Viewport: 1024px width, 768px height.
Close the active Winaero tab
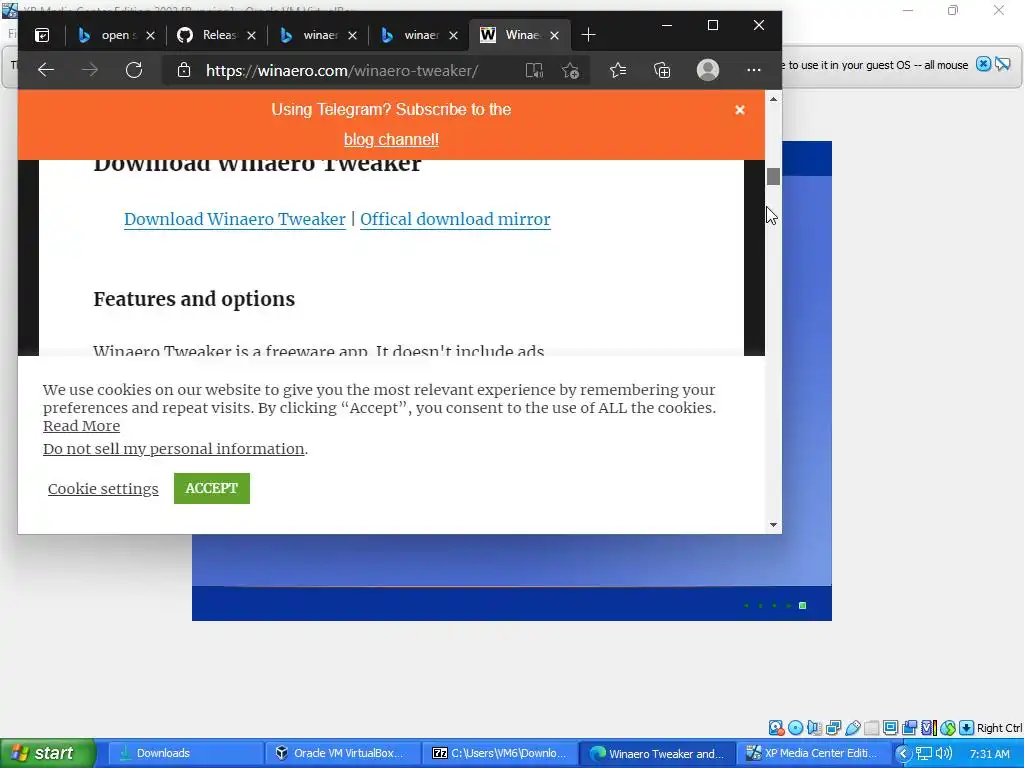point(554,35)
